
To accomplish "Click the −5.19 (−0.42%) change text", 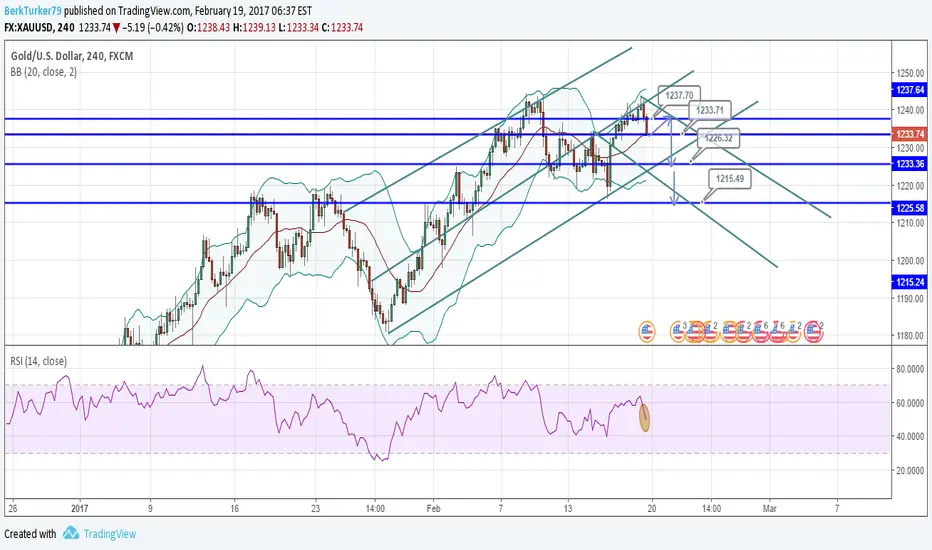I will pyautogui.click(x=153, y=27).
